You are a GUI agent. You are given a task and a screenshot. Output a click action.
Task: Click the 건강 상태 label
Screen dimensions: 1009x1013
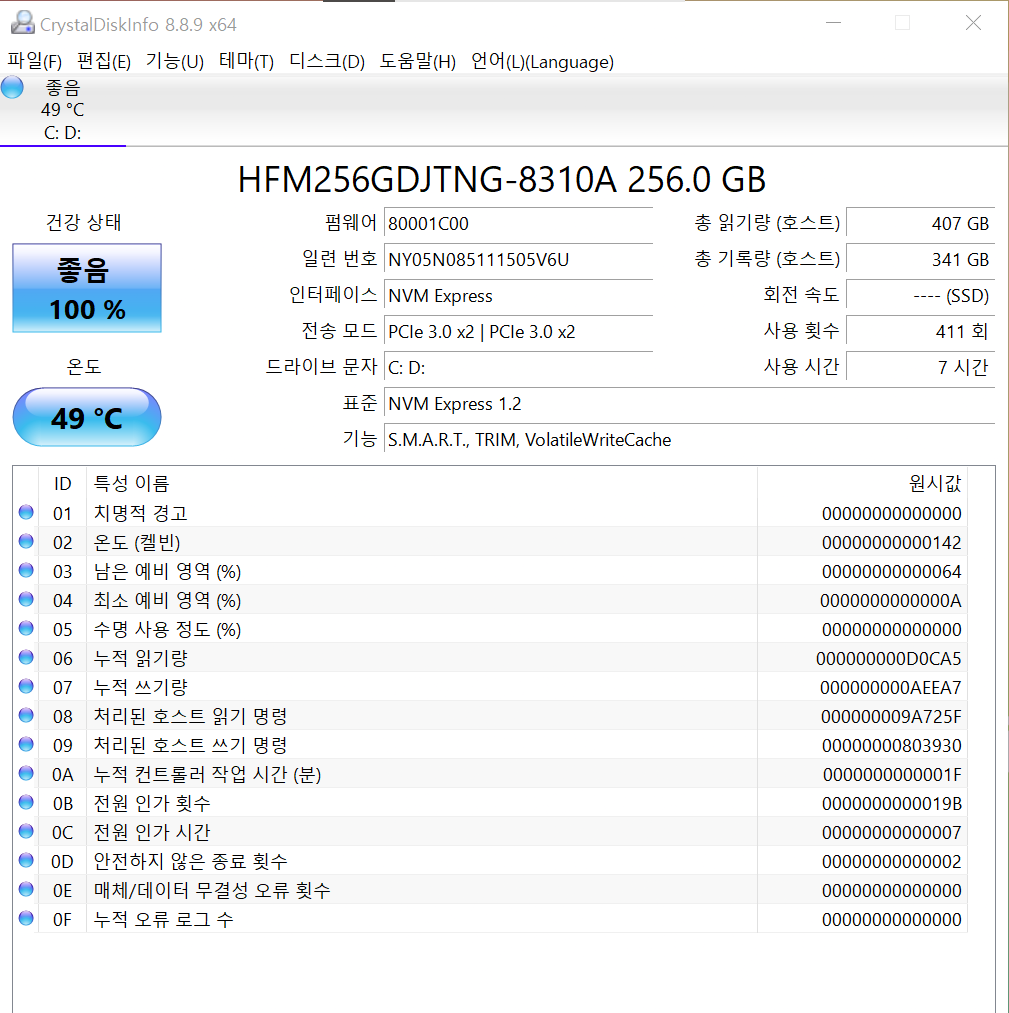click(83, 222)
